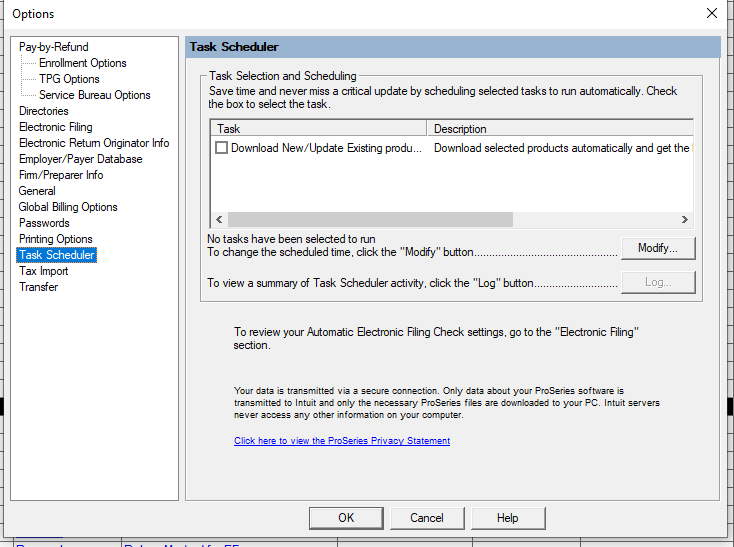Select Pay-by-Refund in the options tree
Viewport: 734px width, 547px height.
coord(53,47)
